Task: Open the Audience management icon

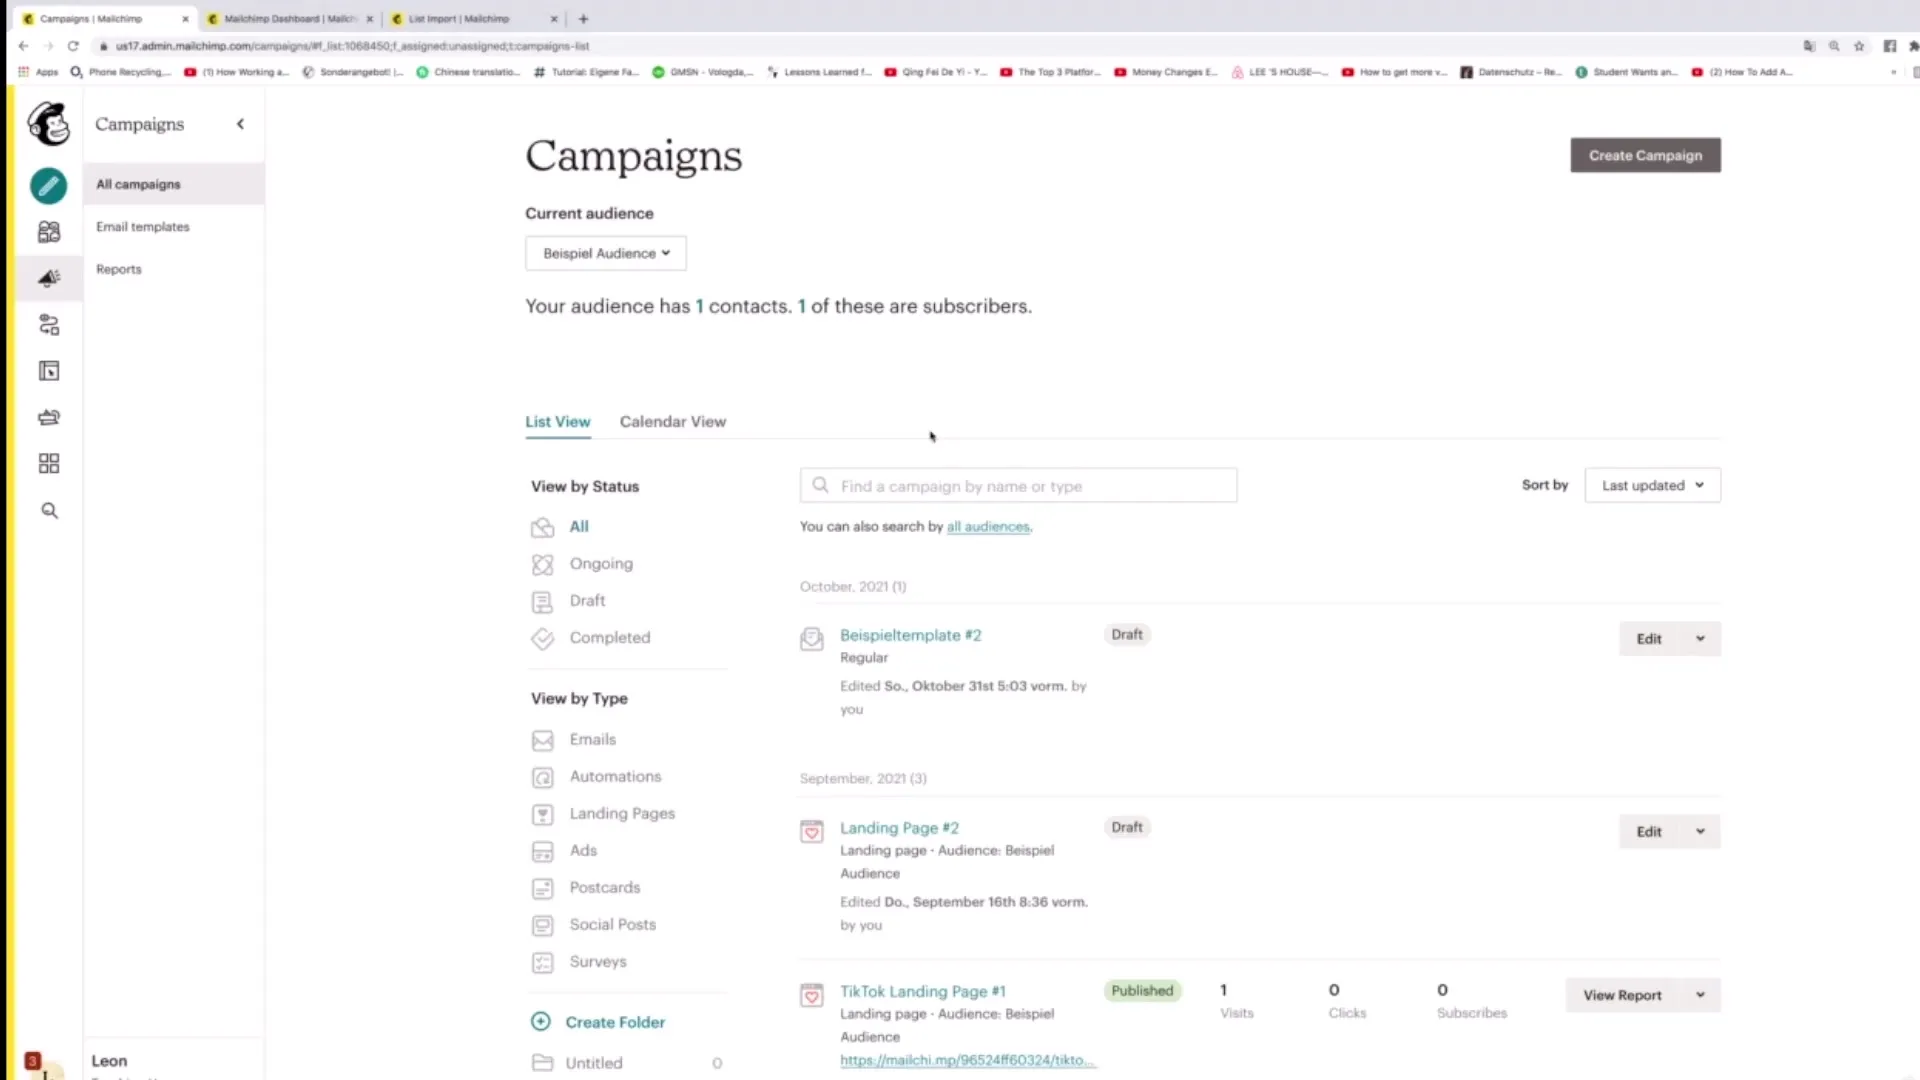Action: pos(49,232)
